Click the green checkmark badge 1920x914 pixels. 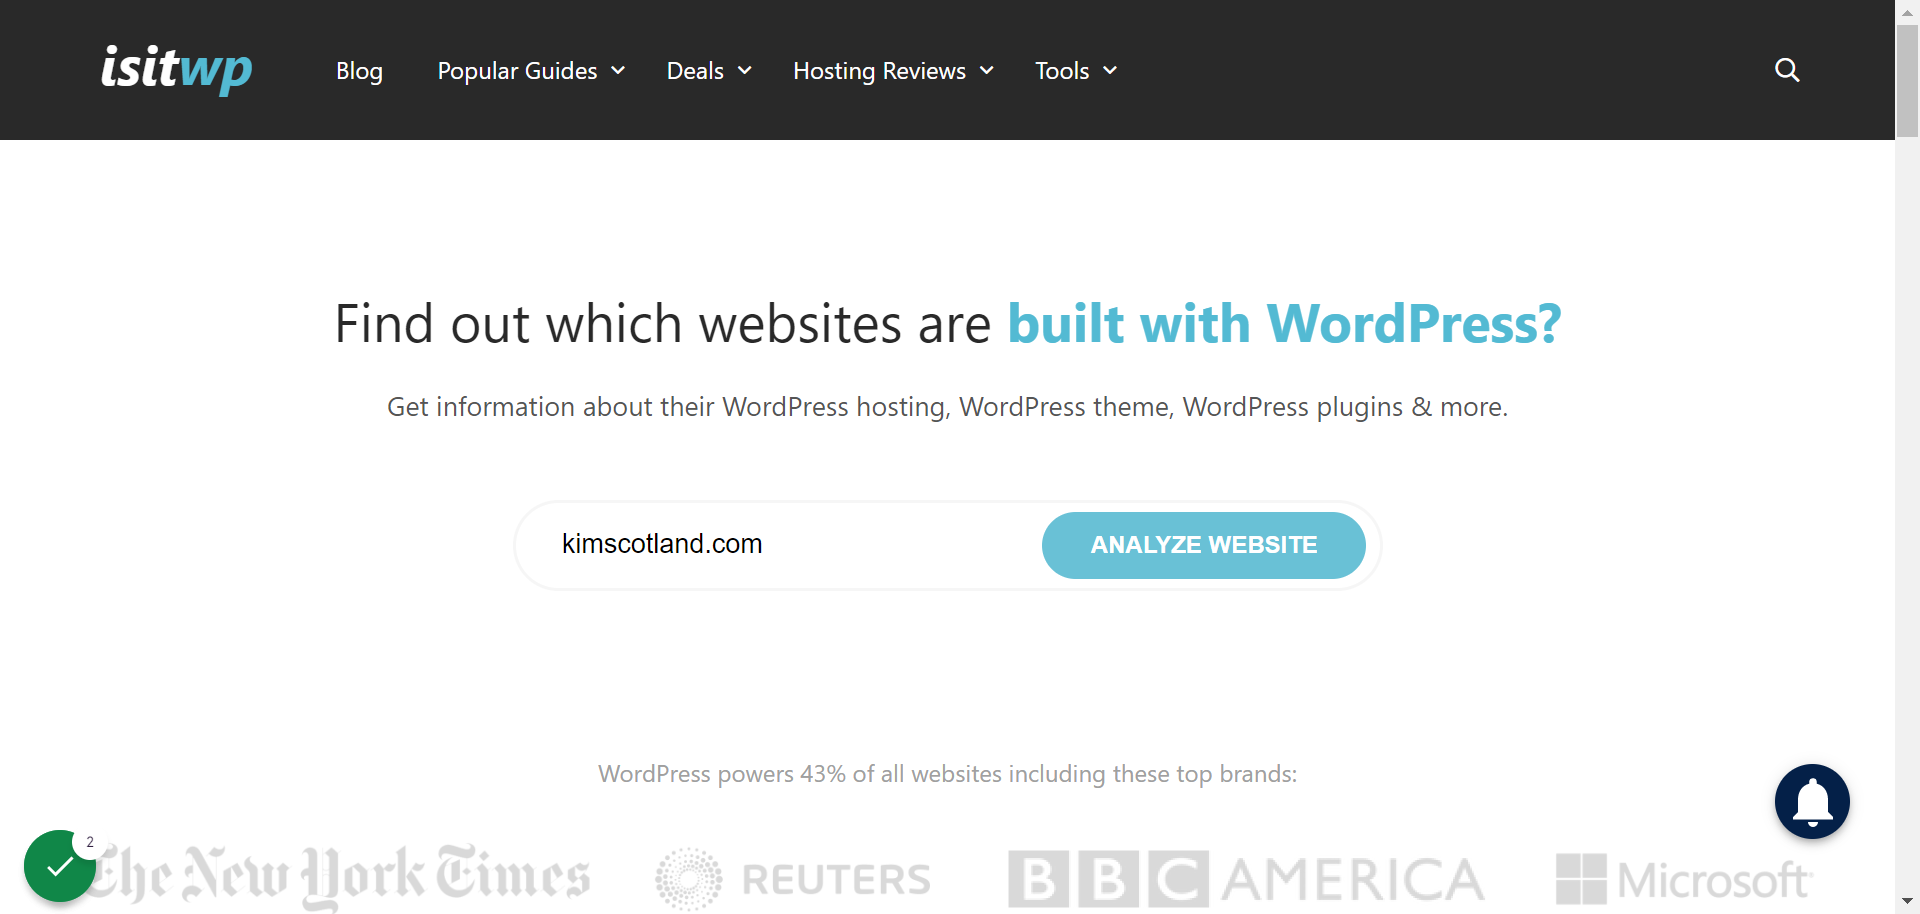click(60, 866)
